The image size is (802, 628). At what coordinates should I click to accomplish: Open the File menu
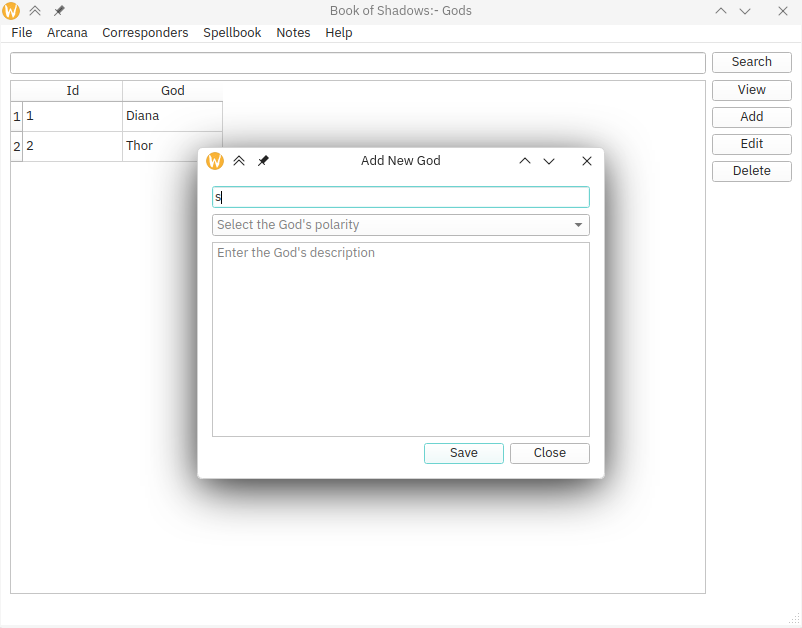[22, 33]
